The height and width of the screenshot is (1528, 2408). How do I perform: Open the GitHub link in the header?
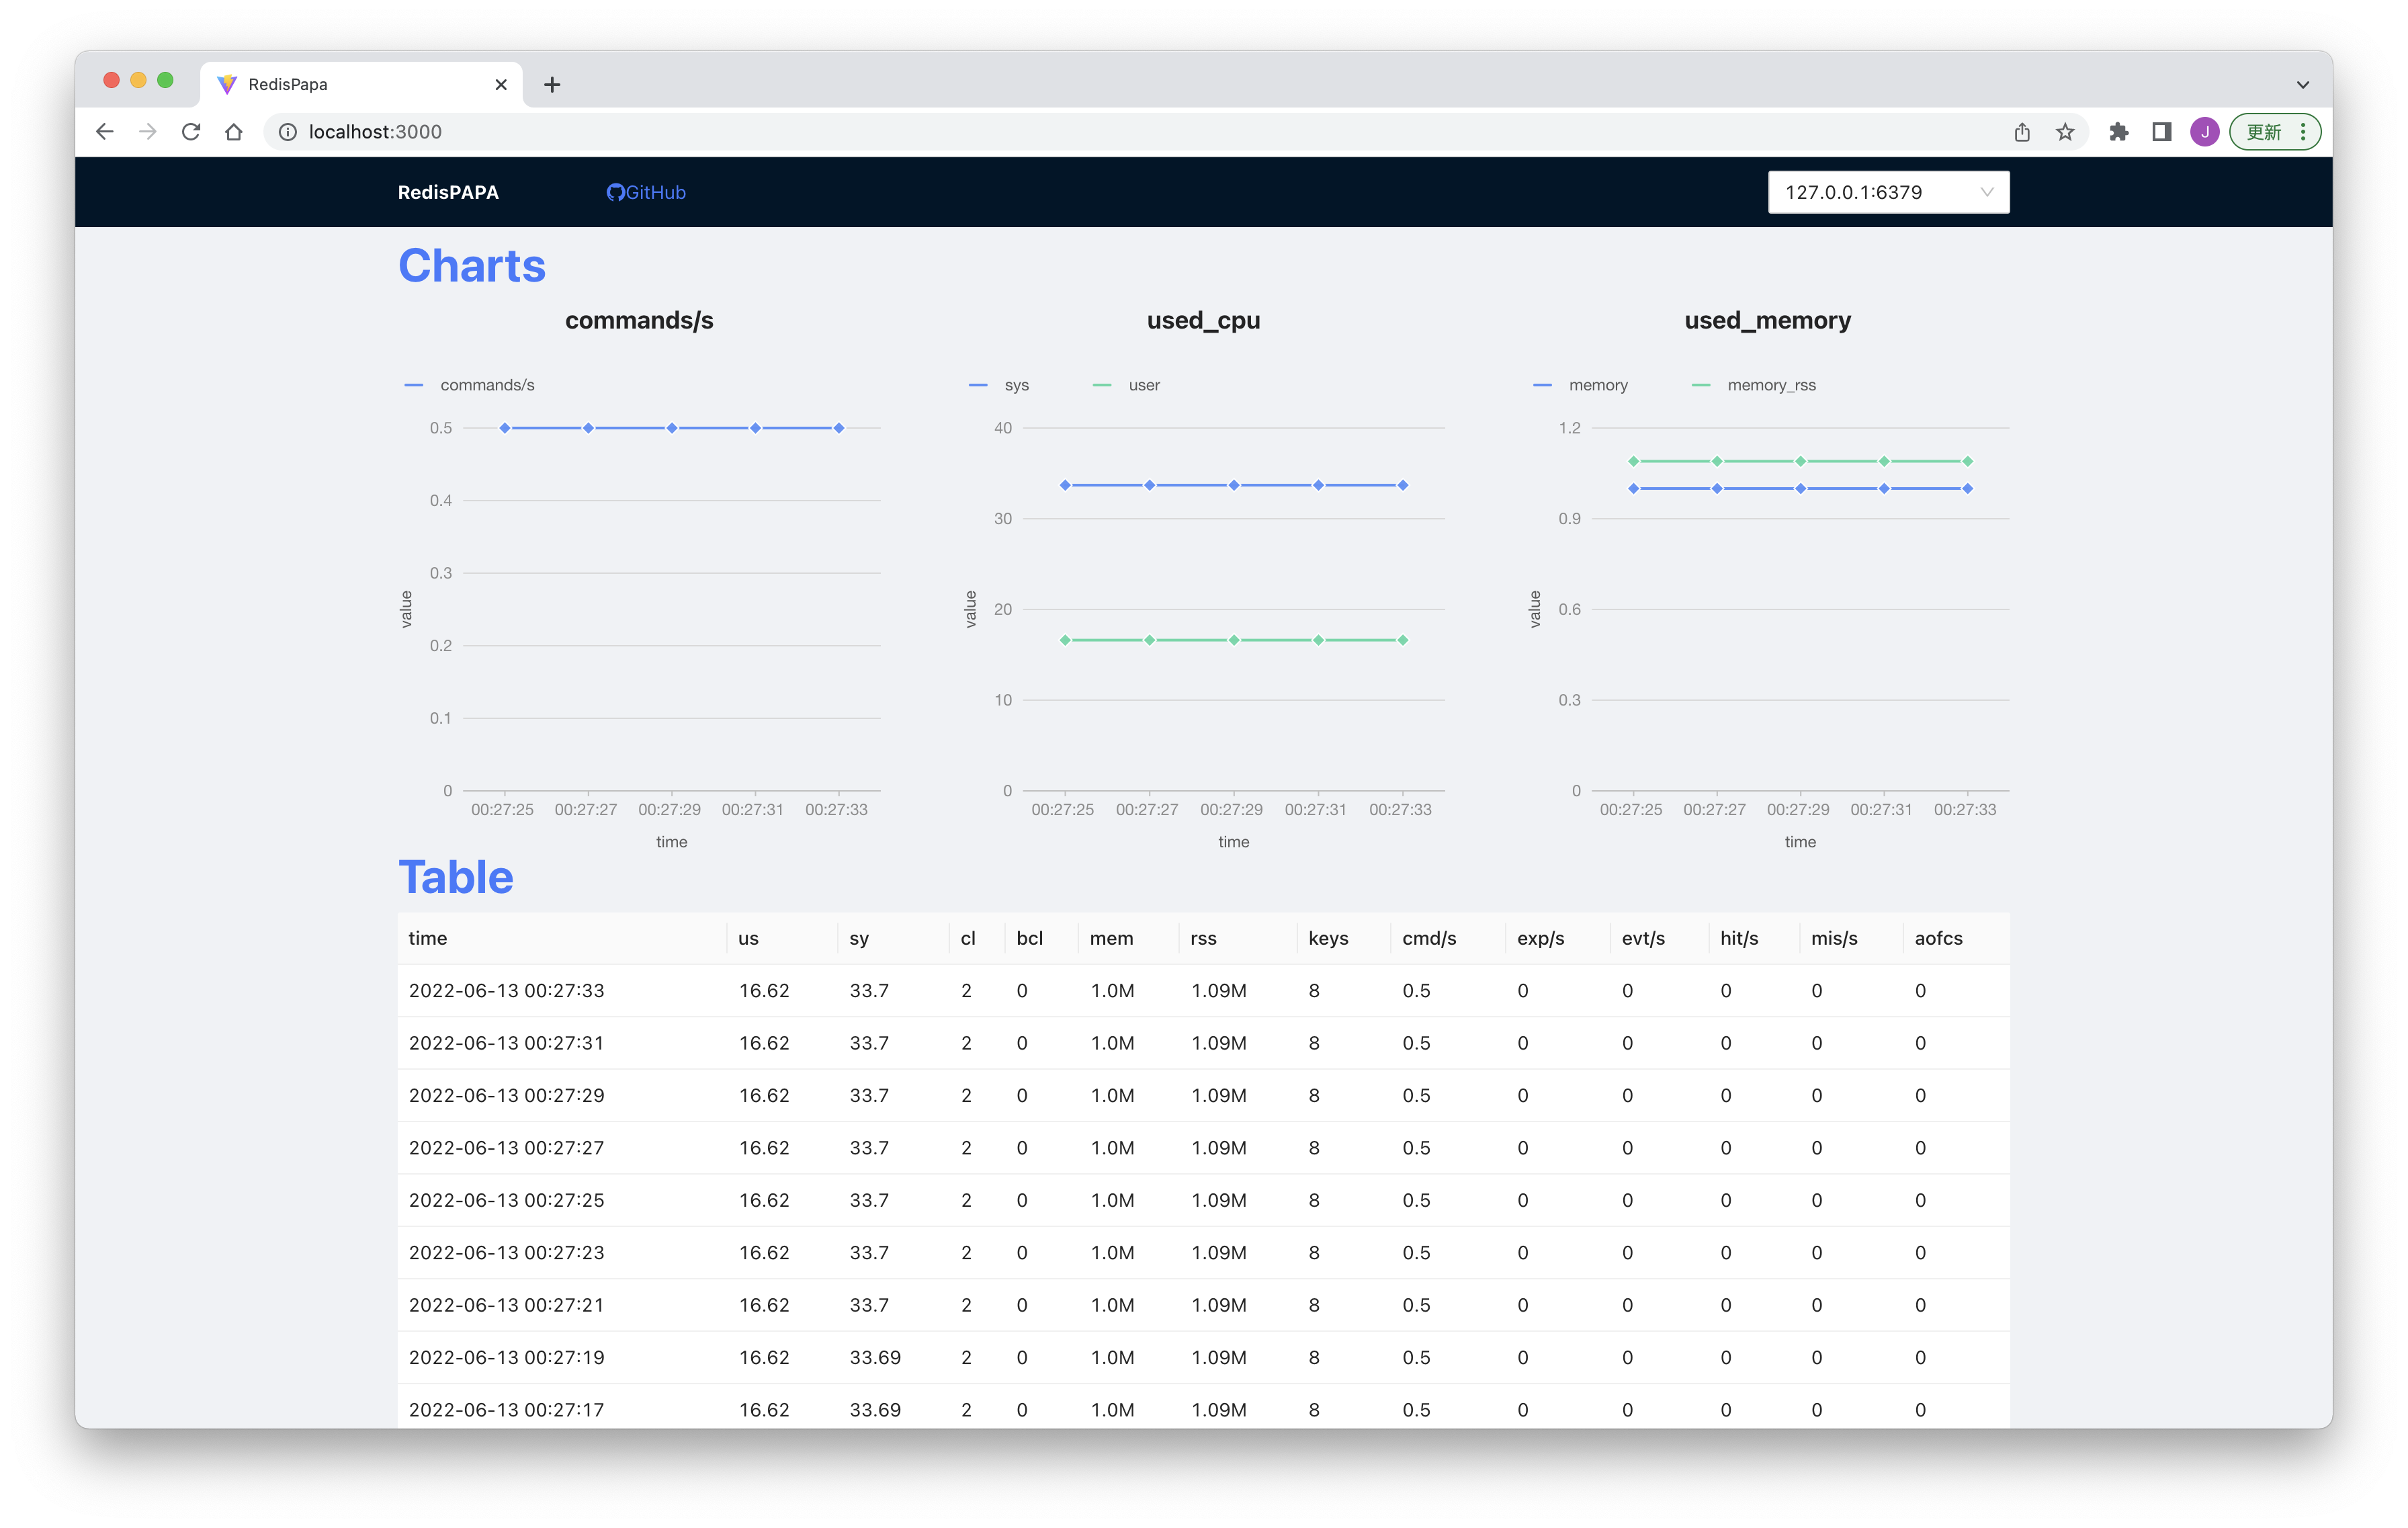[x=646, y=192]
